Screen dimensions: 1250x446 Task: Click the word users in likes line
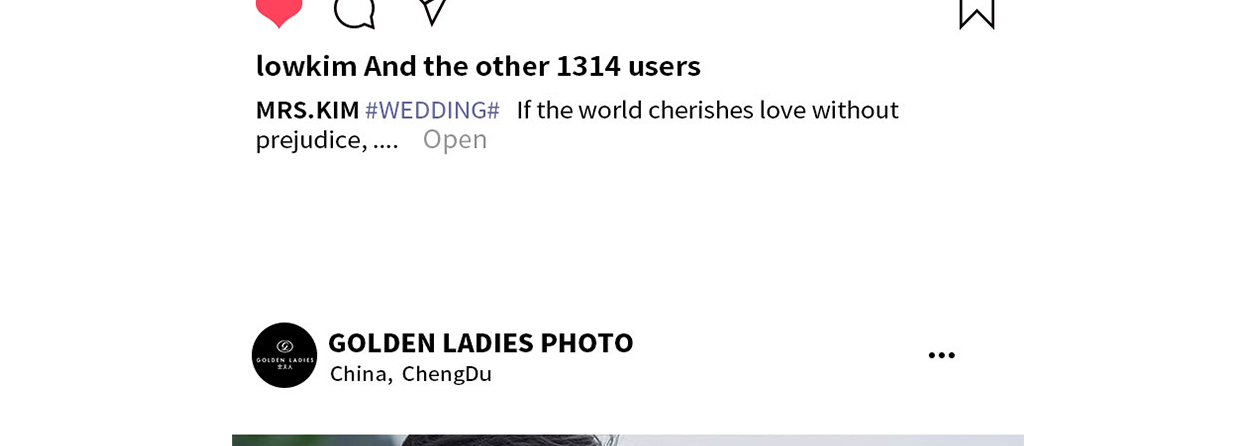[x=664, y=66]
